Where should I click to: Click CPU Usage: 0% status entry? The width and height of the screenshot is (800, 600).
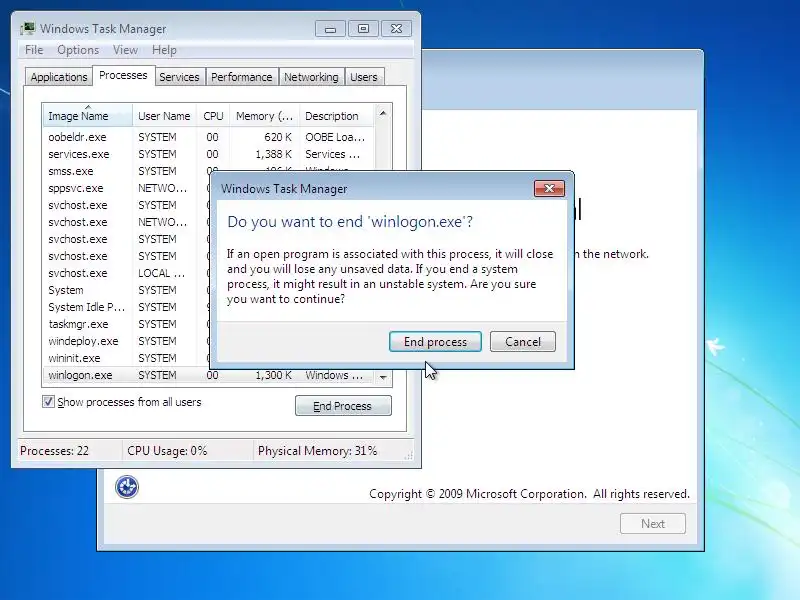(x=167, y=451)
